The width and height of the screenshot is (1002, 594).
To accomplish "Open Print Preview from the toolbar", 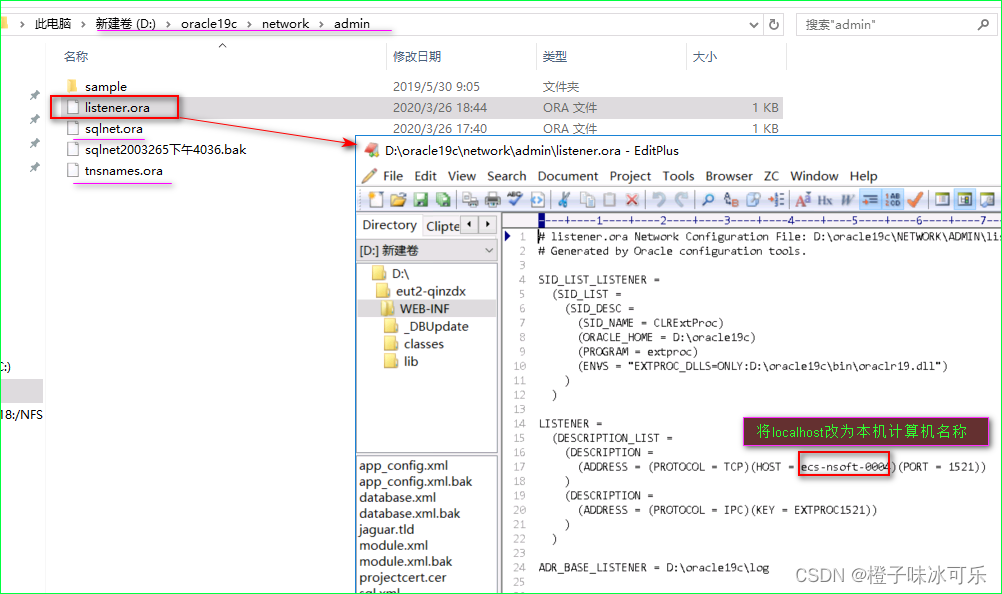I will [x=470, y=200].
